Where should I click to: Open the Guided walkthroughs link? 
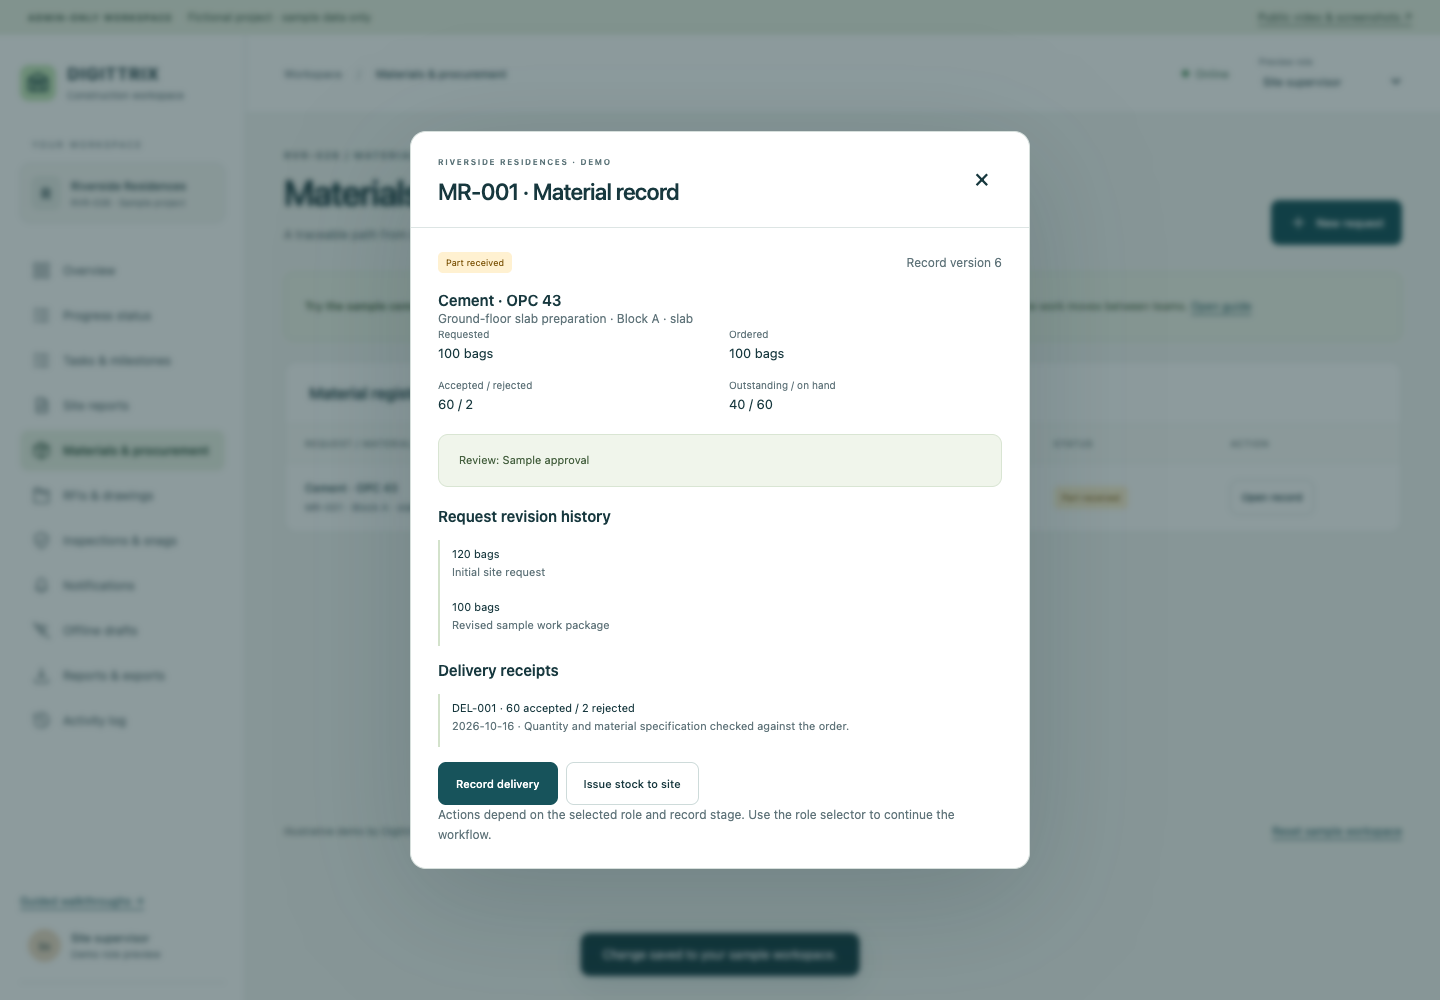[x=82, y=902]
